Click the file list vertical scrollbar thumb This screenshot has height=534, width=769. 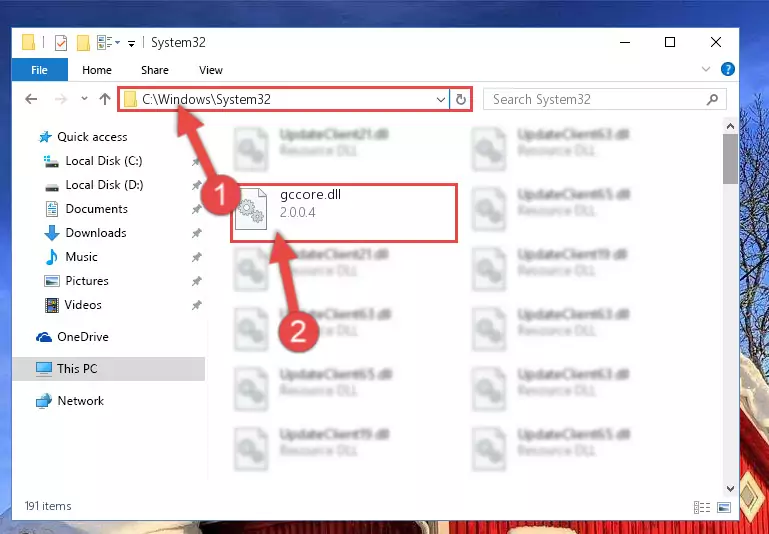pyautogui.click(x=730, y=159)
